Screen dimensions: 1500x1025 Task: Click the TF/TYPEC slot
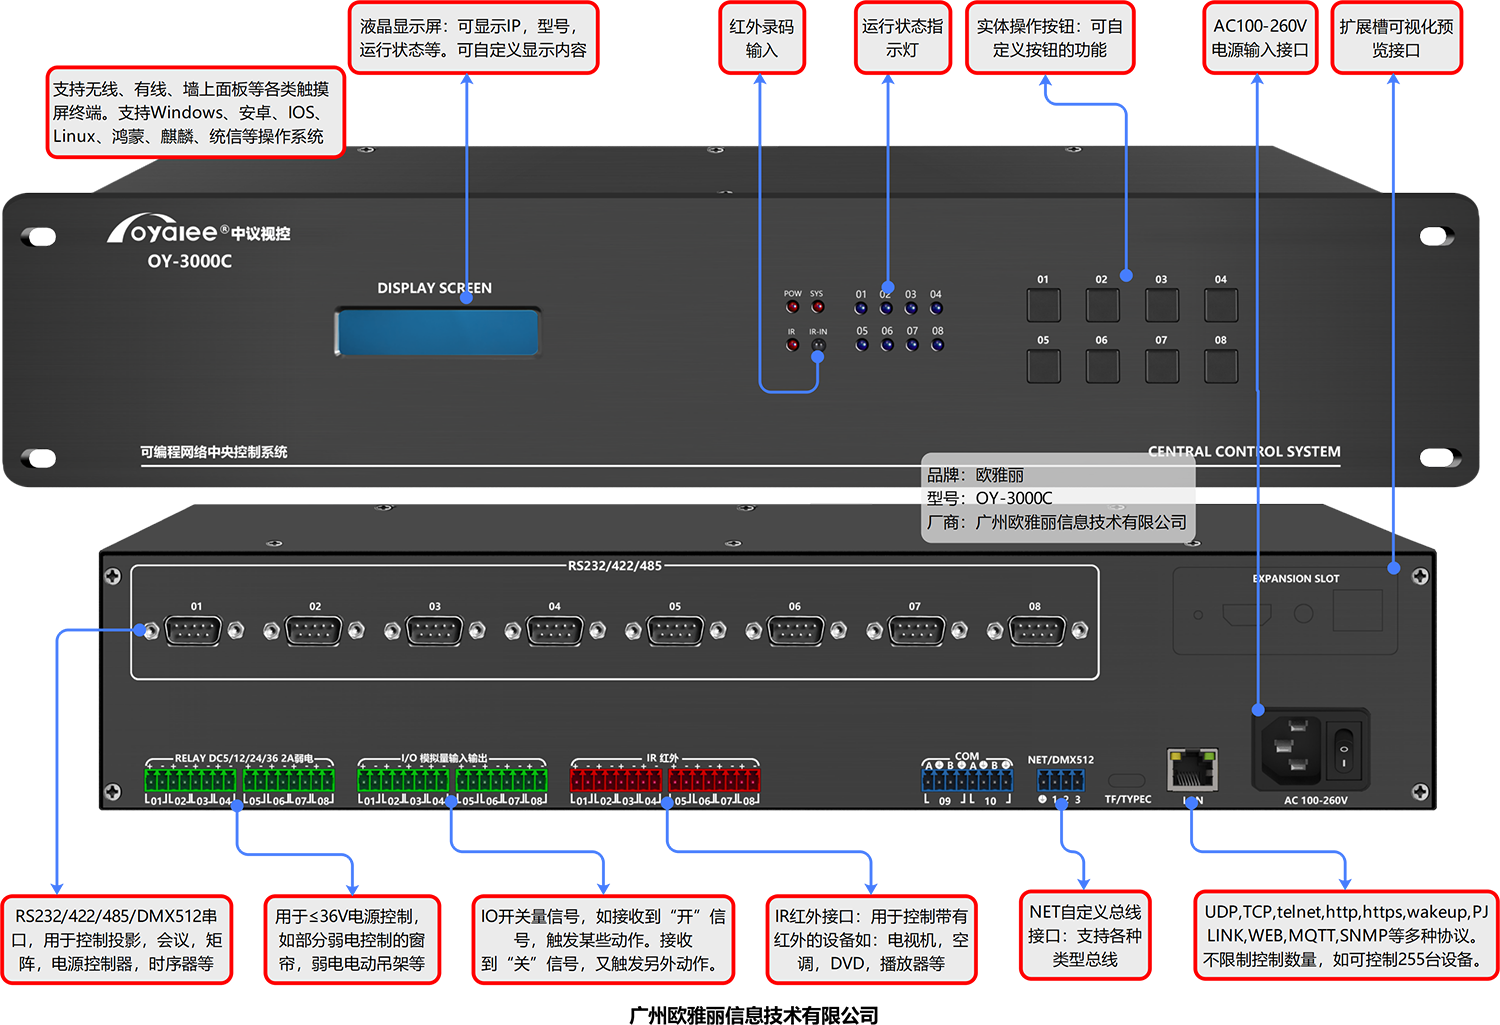pyautogui.click(x=1127, y=780)
